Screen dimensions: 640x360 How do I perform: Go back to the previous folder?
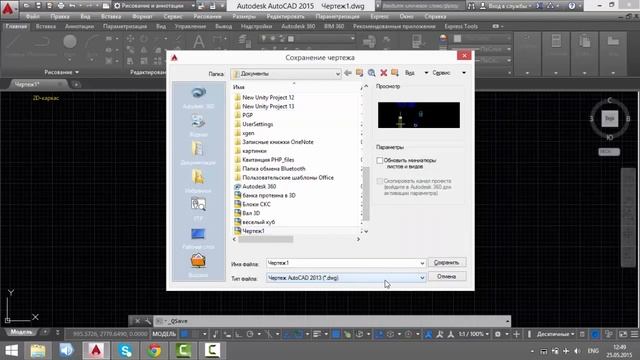[348, 73]
